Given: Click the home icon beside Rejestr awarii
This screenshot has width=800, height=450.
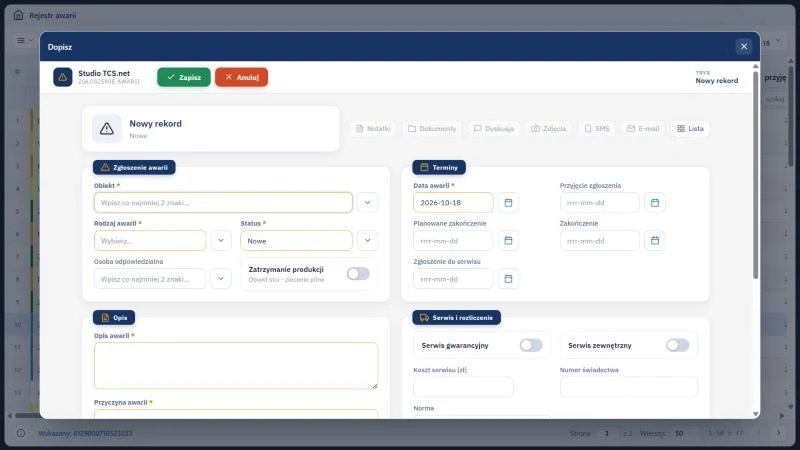Looking at the screenshot, I should (x=18, y=15).
